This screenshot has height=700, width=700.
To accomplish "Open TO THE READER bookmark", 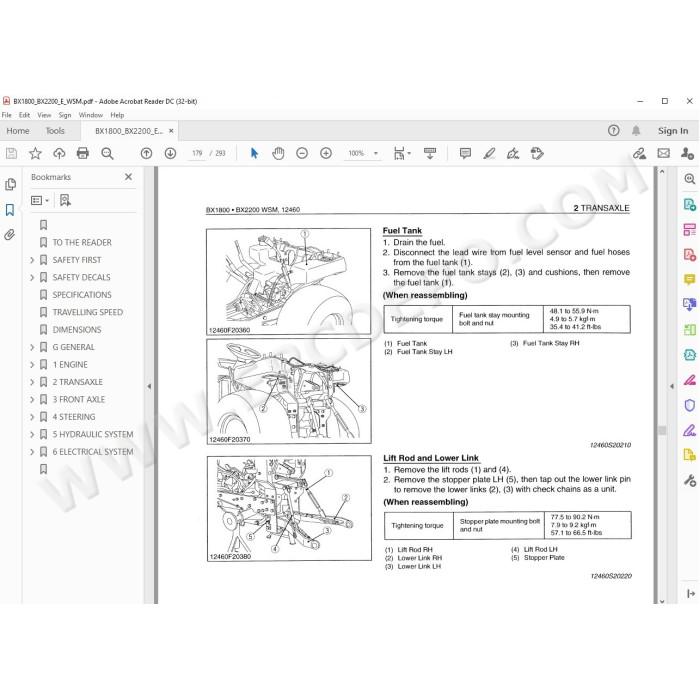I will click(82, 242).
